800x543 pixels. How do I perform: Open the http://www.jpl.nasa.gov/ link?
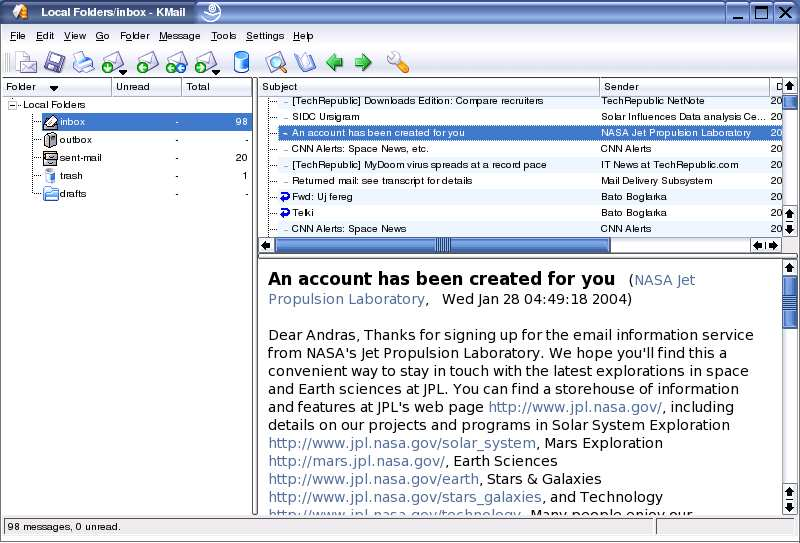(x=575, y=407)
